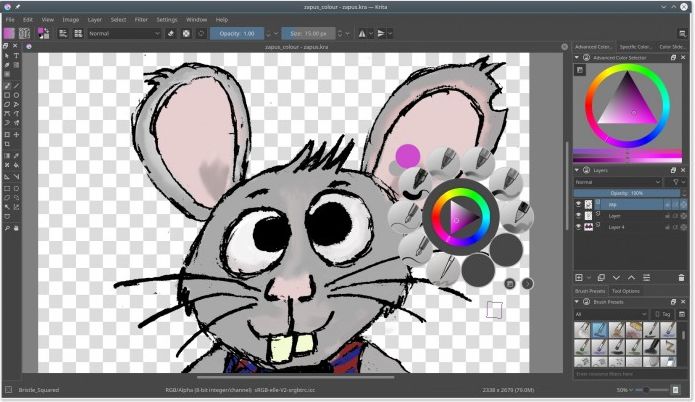Image resolution: width=695 pixels, height=402 pixels.
Task: Open the Layers panel blending mode dropdown
Action: point(617,182)
